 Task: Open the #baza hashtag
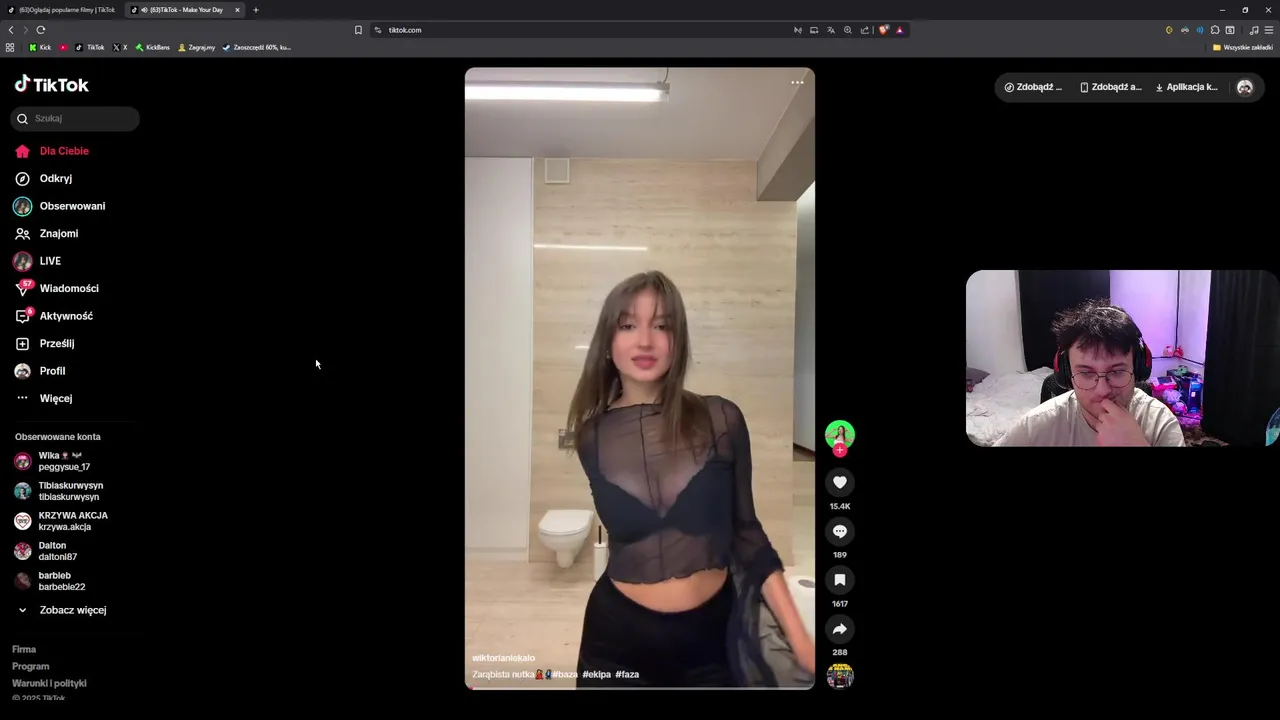tap(565, 675)
